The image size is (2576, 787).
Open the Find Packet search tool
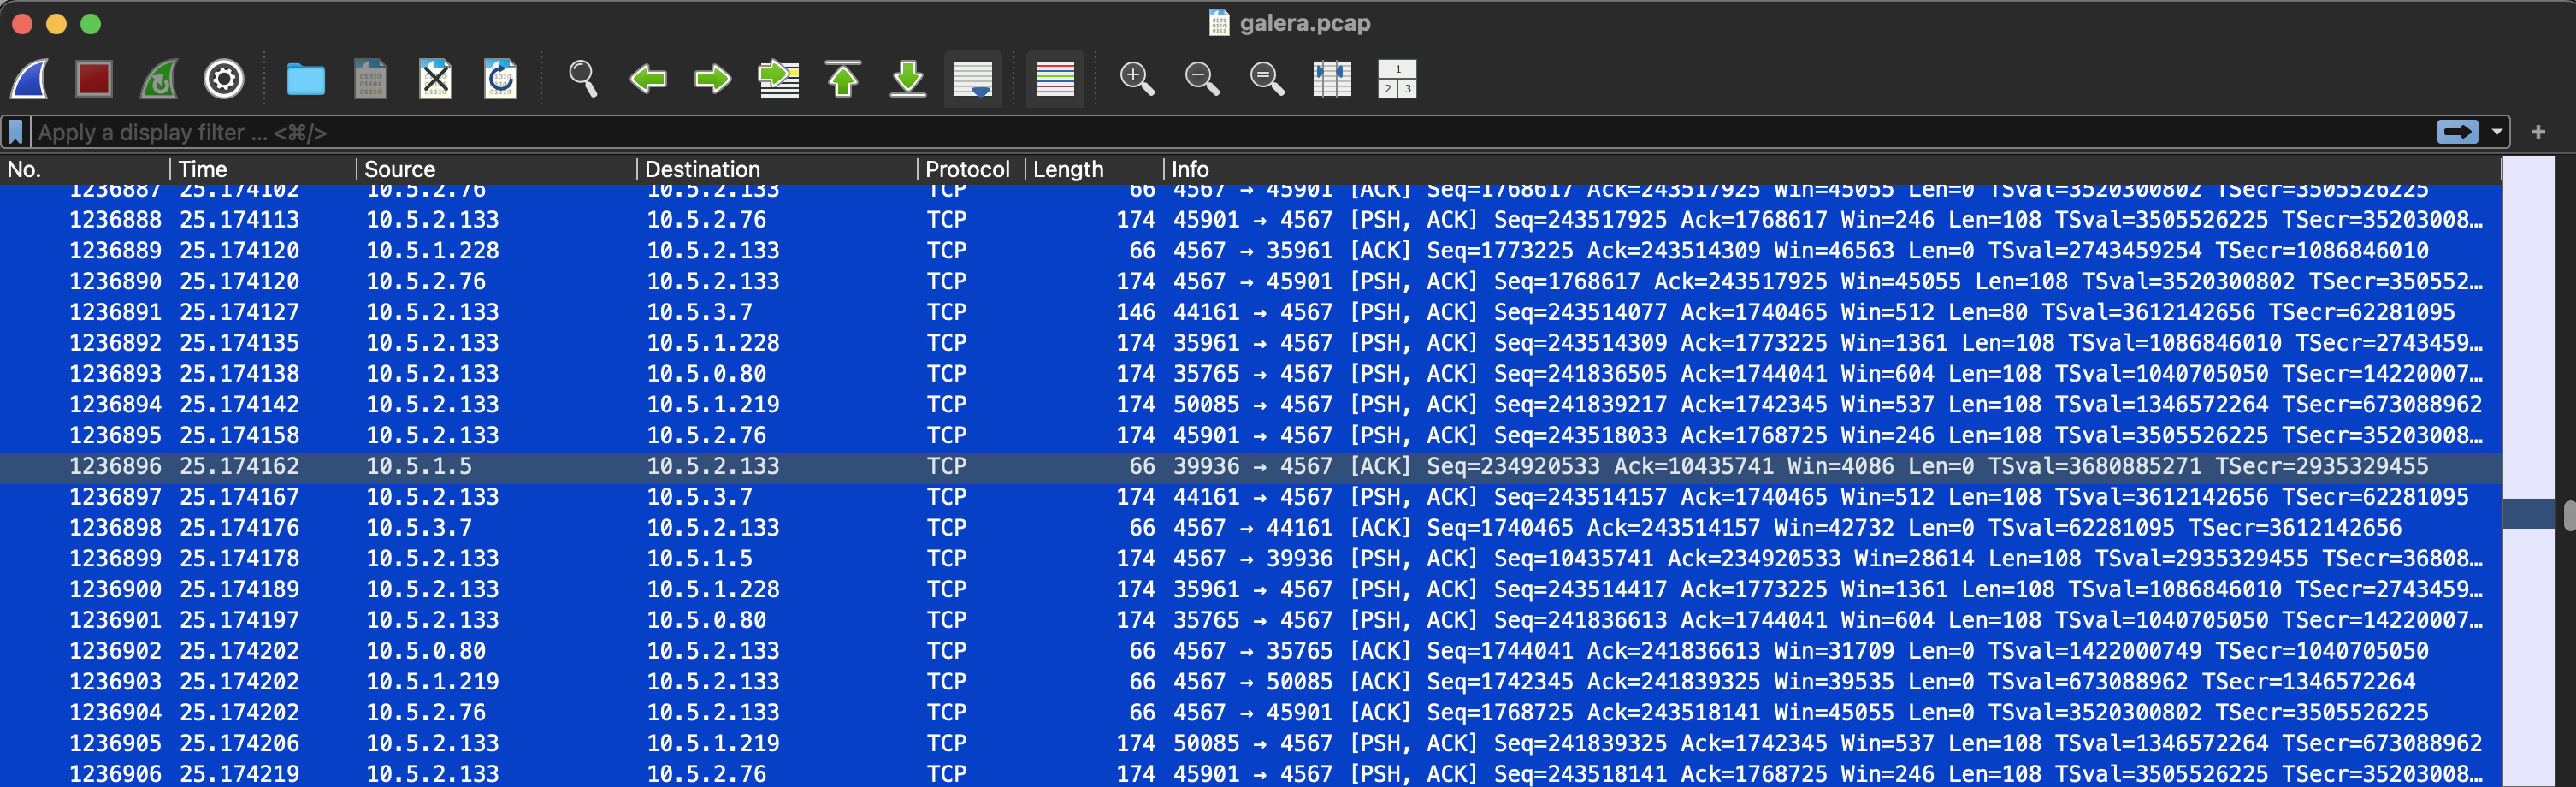(x=582, y=80)
